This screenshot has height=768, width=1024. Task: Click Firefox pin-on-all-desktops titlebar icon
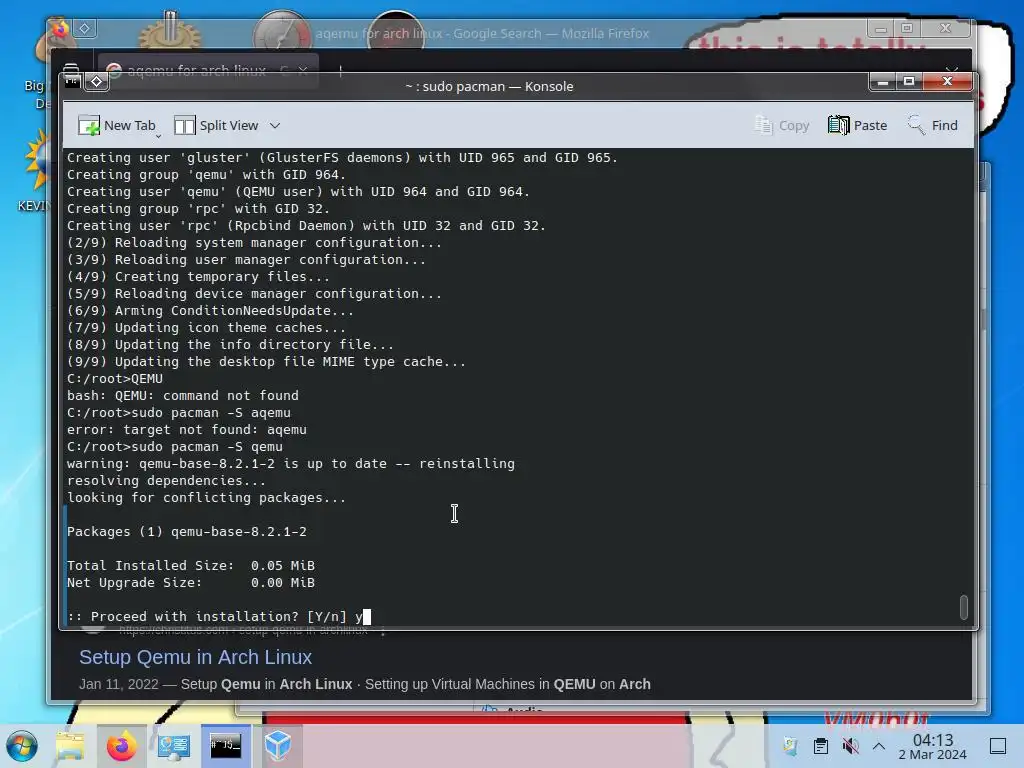click(x=84, y=28)
